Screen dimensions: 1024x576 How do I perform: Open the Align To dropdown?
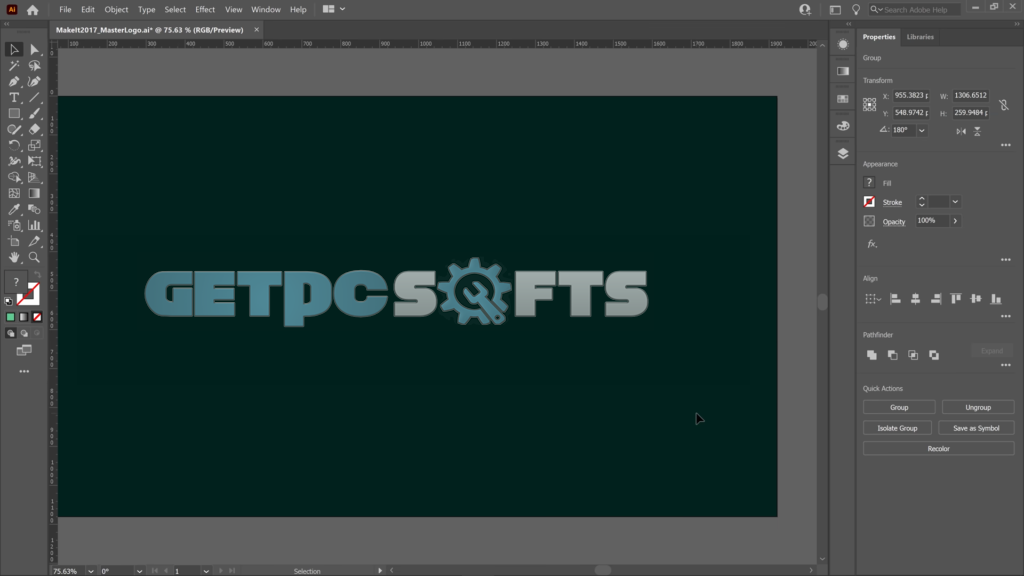pos(873,299)
